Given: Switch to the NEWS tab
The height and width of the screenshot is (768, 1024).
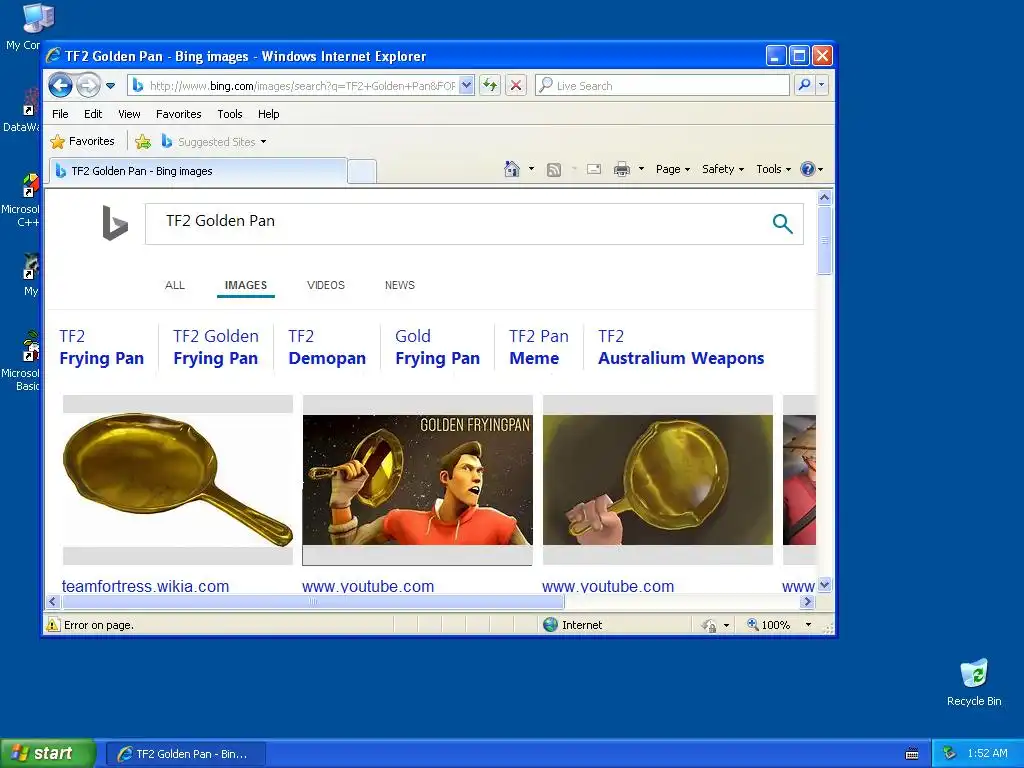Looking at the screenshot, I should (x=400, y=285).
